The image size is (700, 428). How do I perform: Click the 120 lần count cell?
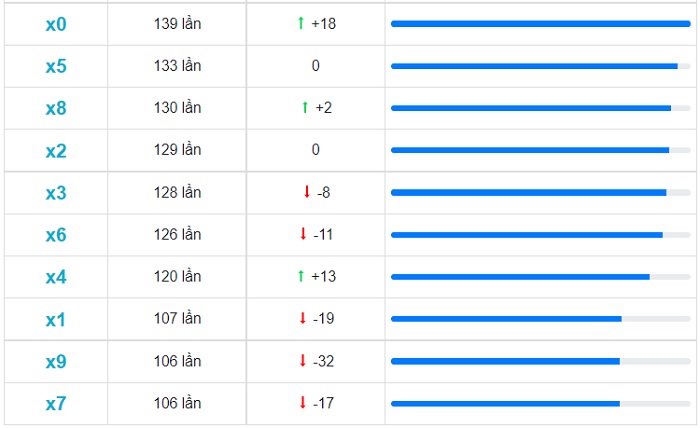tap(177, 276)
